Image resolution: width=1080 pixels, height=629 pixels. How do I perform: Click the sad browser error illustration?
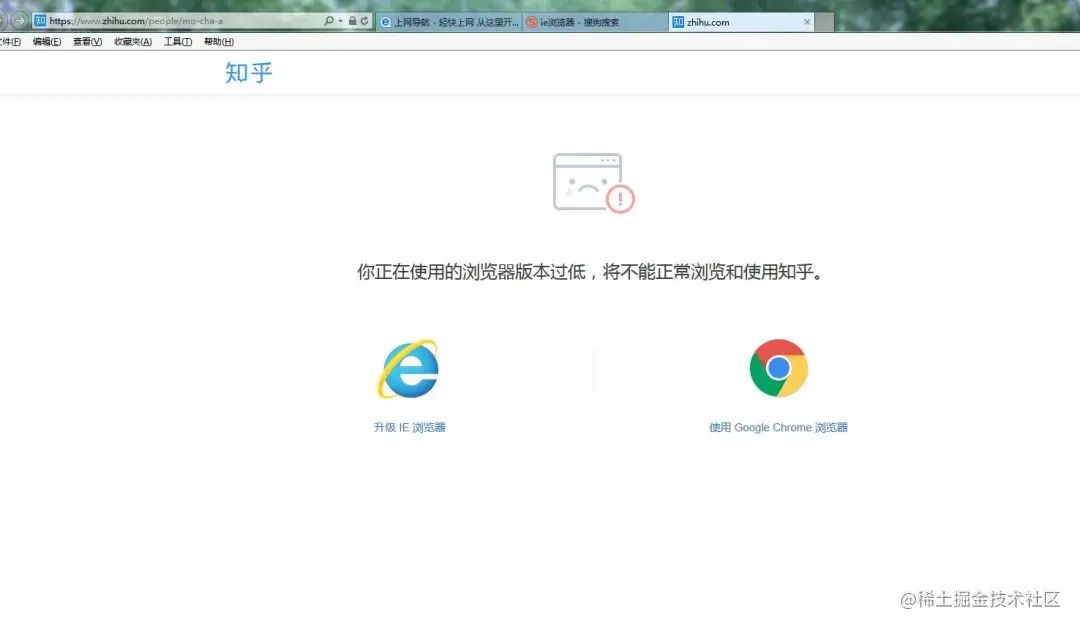pos(594,183)
